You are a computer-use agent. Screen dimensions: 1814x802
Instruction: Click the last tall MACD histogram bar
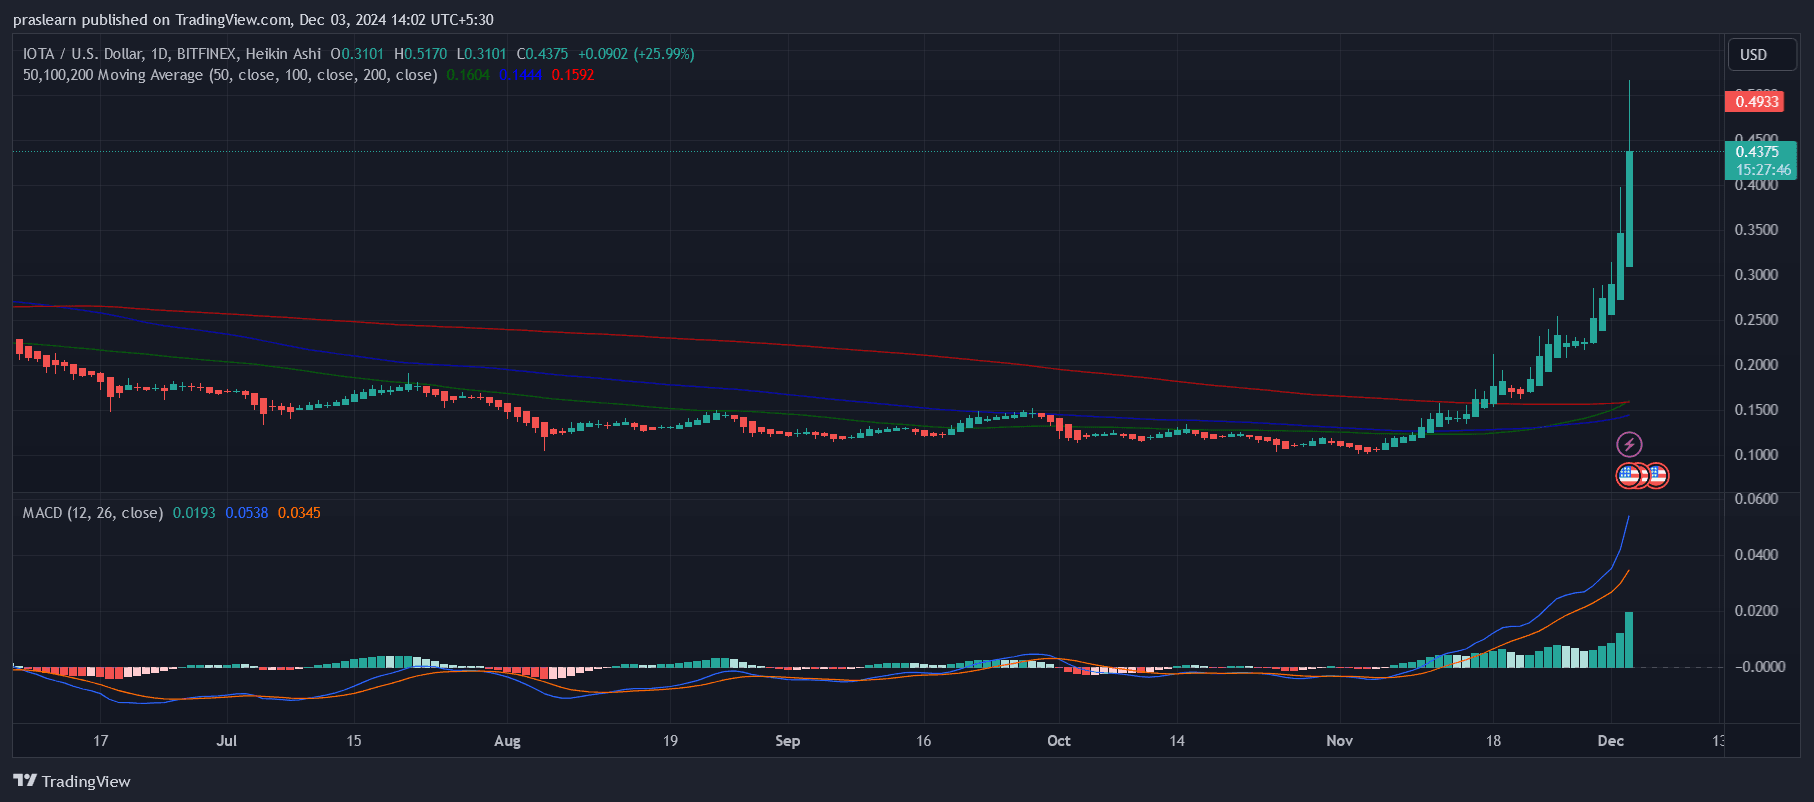pyautogui.click(x=1630, y=640)
